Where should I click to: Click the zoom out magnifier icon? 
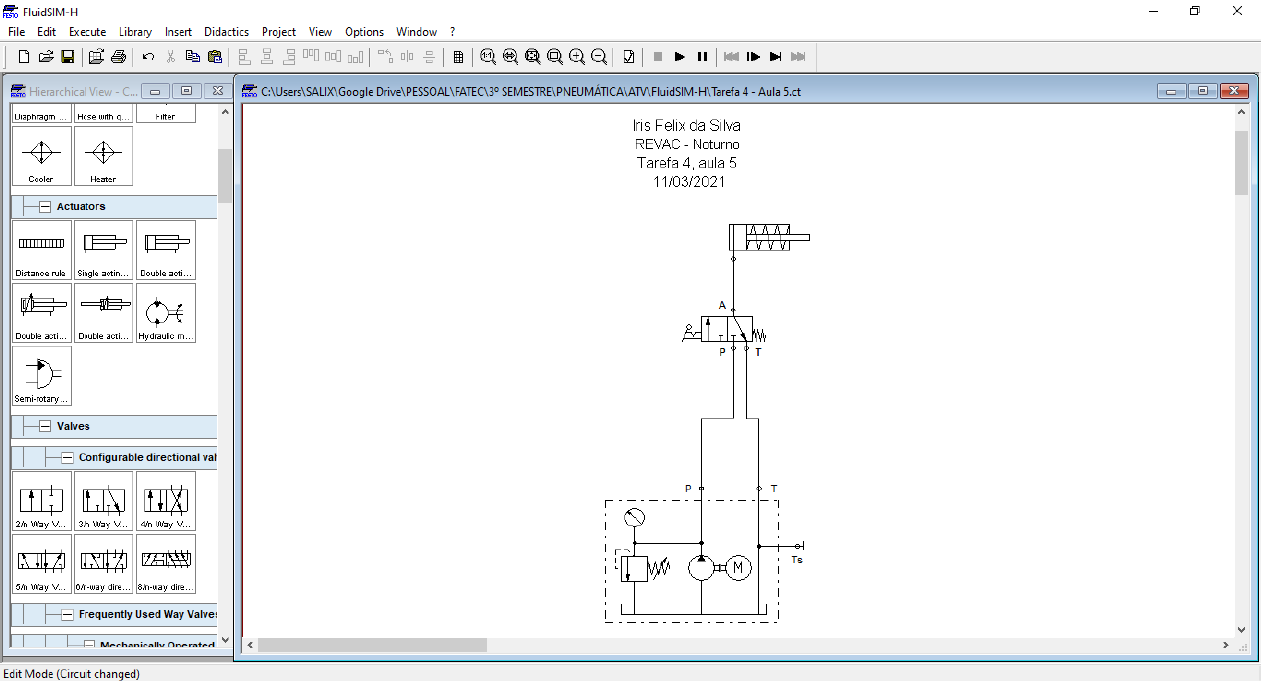click(599, 57)
